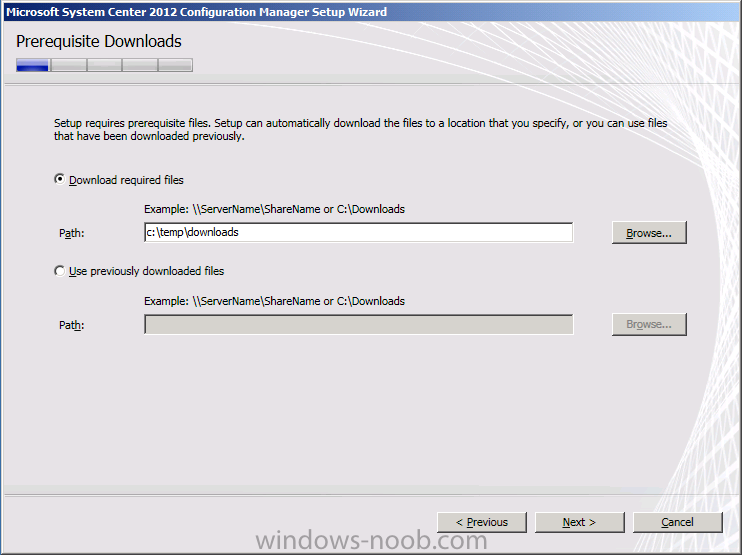The width and height of the screenshot is (742, 555).
Task: Click the Path label under Download required files
Action: [71, 233]
